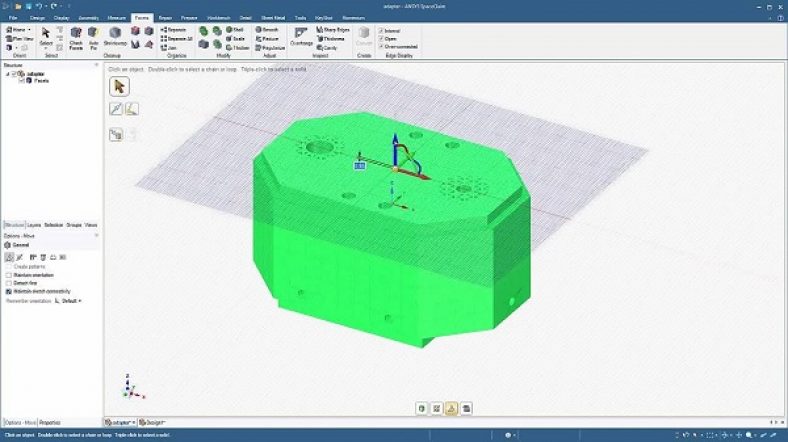788x442 pixels.
Task: Uncheck Maintain sketch connectivity option
Action: (9, 291)
